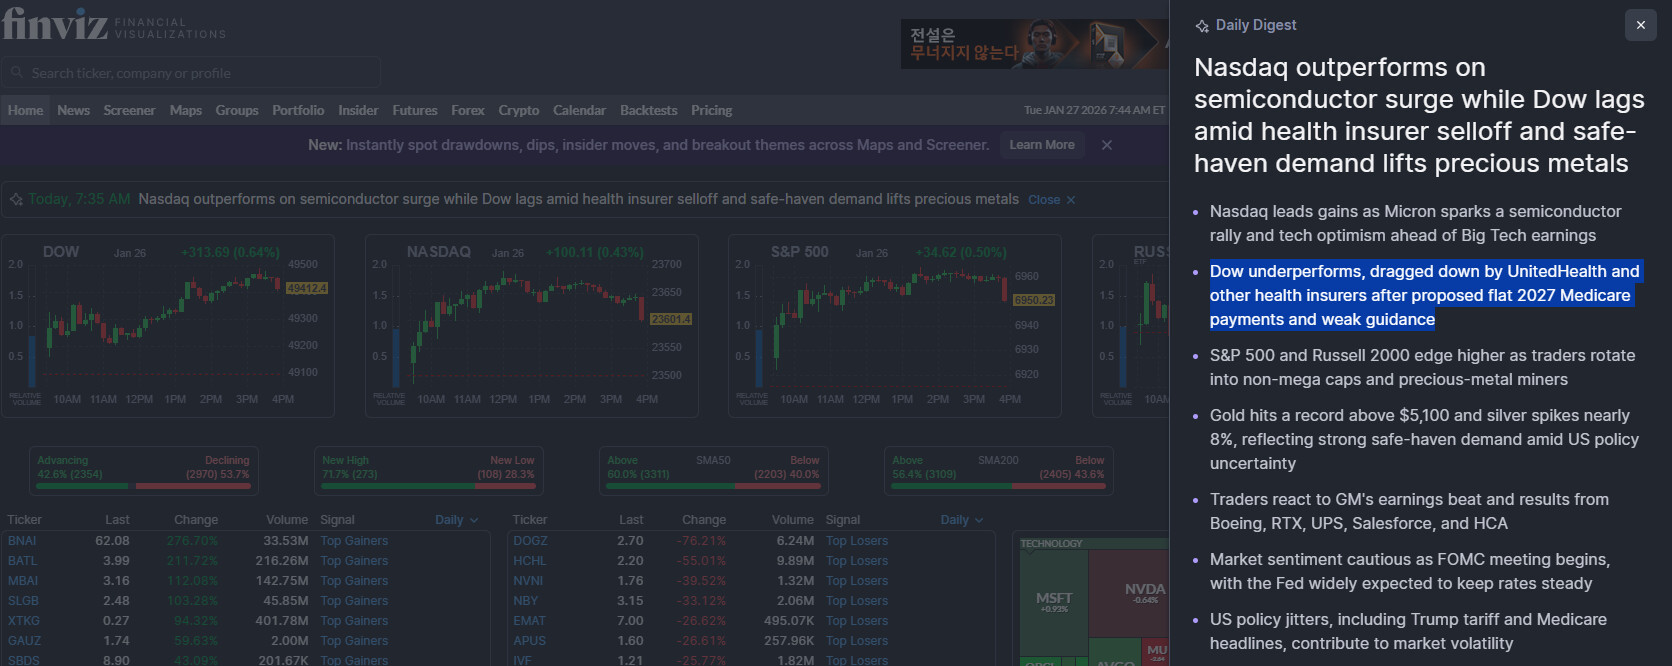1672x666 pixels.
Task: Open the EMAT ticker link
Action: (529, 621)
